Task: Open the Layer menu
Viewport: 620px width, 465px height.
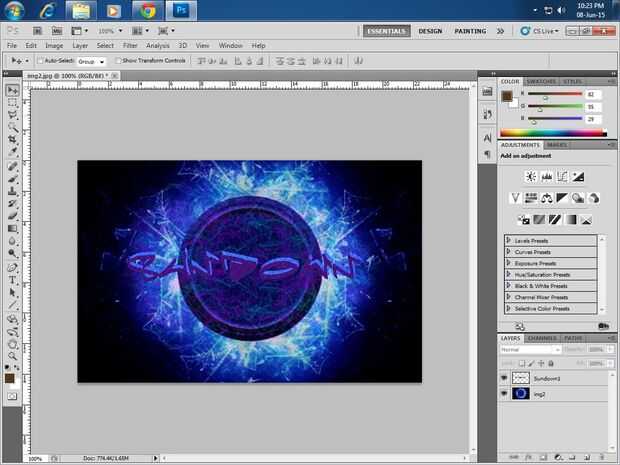Action: click(x=80, y=45)
